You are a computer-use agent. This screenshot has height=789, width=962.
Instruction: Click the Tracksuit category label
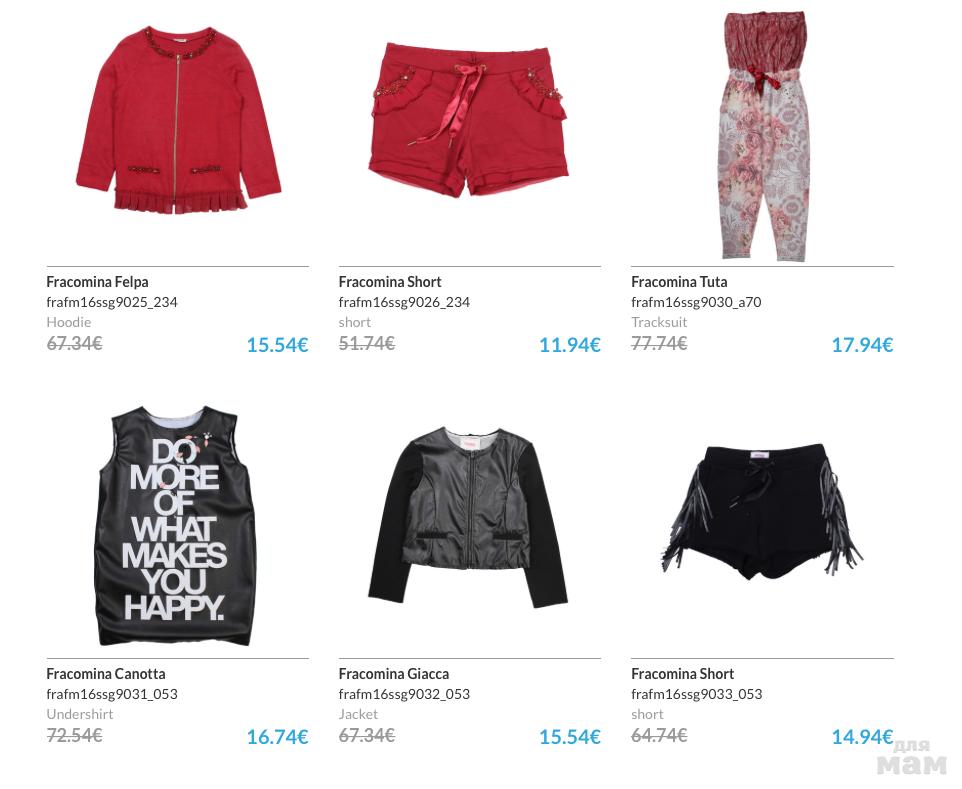click(x=659, y=322)
